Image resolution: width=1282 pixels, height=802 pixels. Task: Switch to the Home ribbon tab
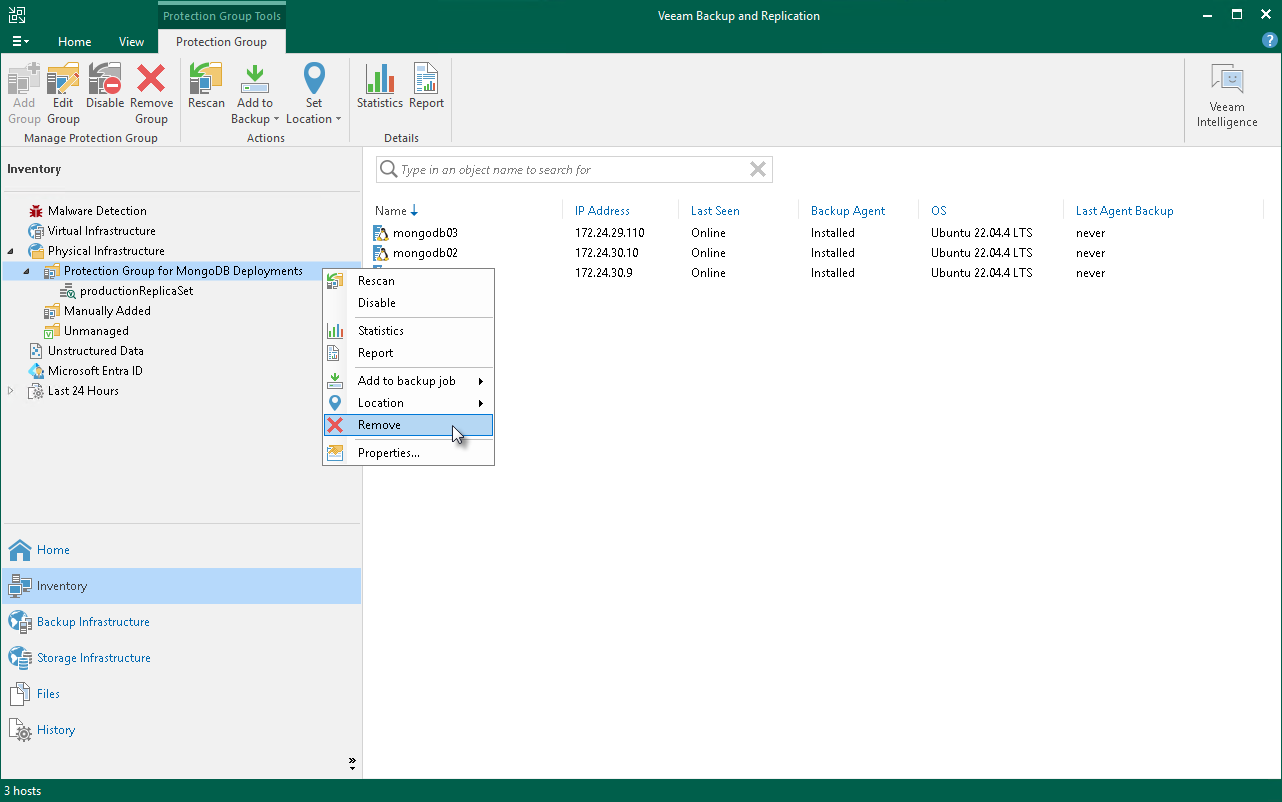pyautogui.click(x=74, y=42)
